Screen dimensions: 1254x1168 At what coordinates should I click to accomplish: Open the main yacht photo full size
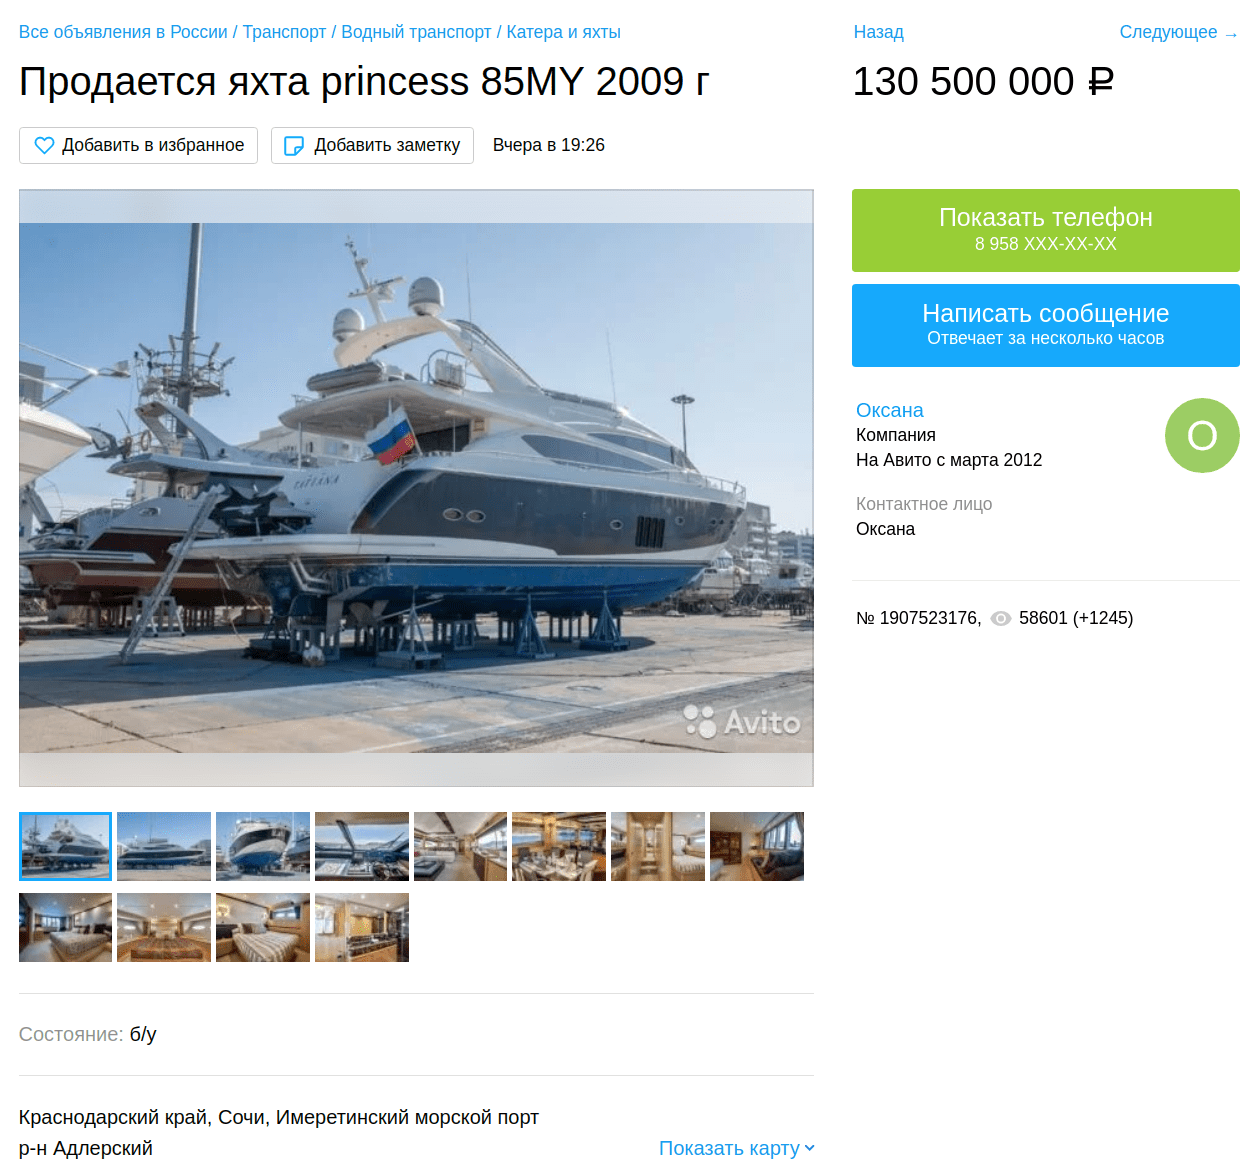click(x=416, y=488)
